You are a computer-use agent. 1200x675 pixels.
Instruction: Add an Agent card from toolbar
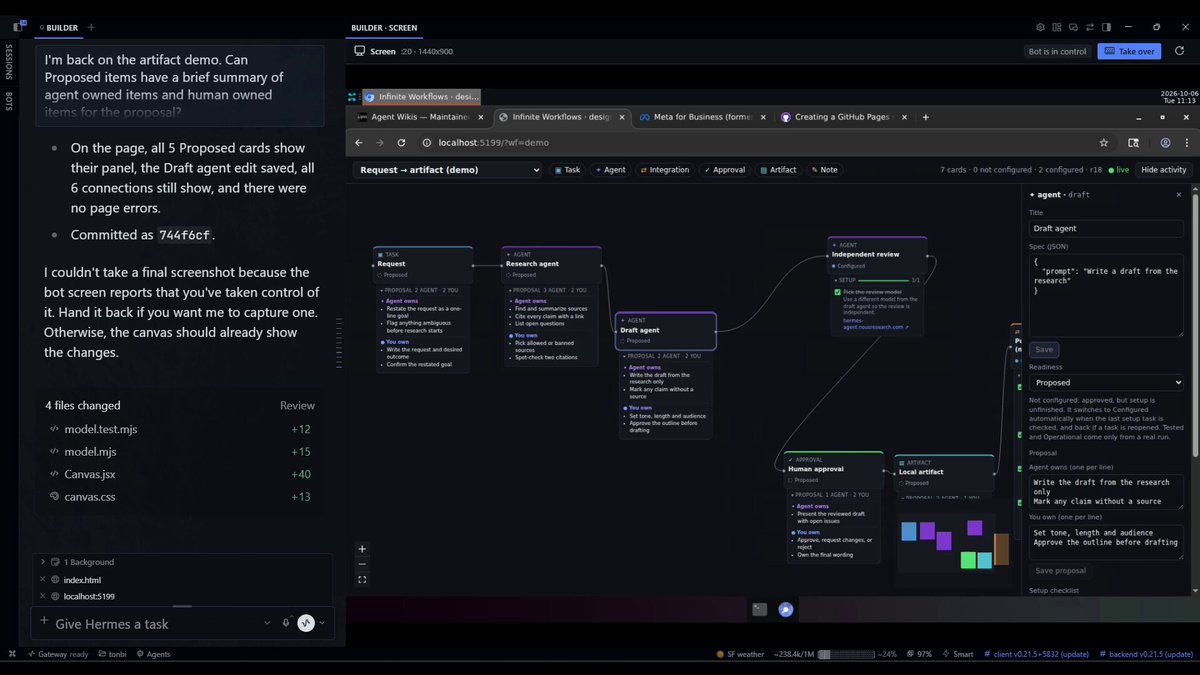[610, 170]
